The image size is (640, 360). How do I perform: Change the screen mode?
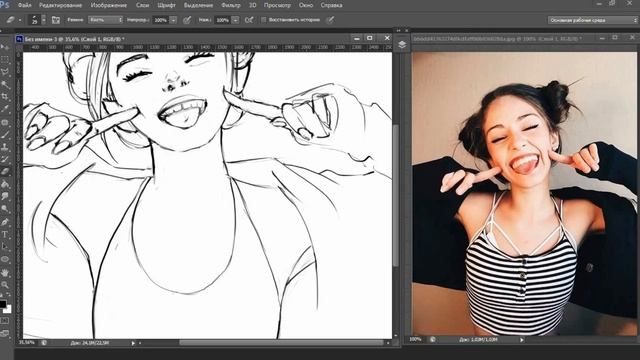pyautogui.click(x=5, y=333)
